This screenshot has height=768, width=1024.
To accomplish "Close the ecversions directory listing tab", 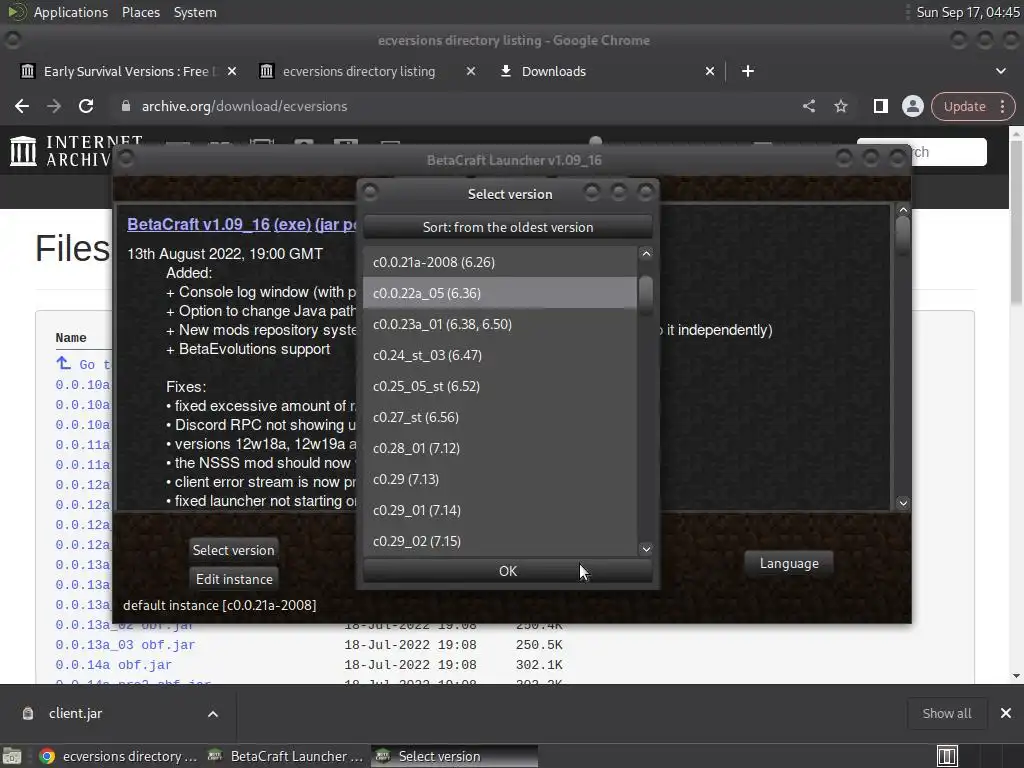I will pos(471,71).
